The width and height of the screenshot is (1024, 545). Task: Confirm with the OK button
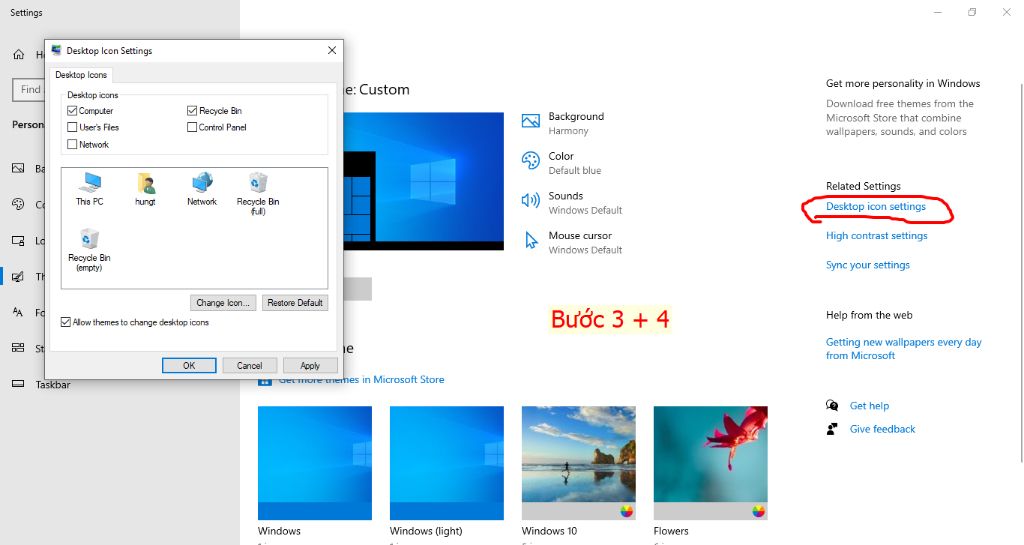click(189, 366)
